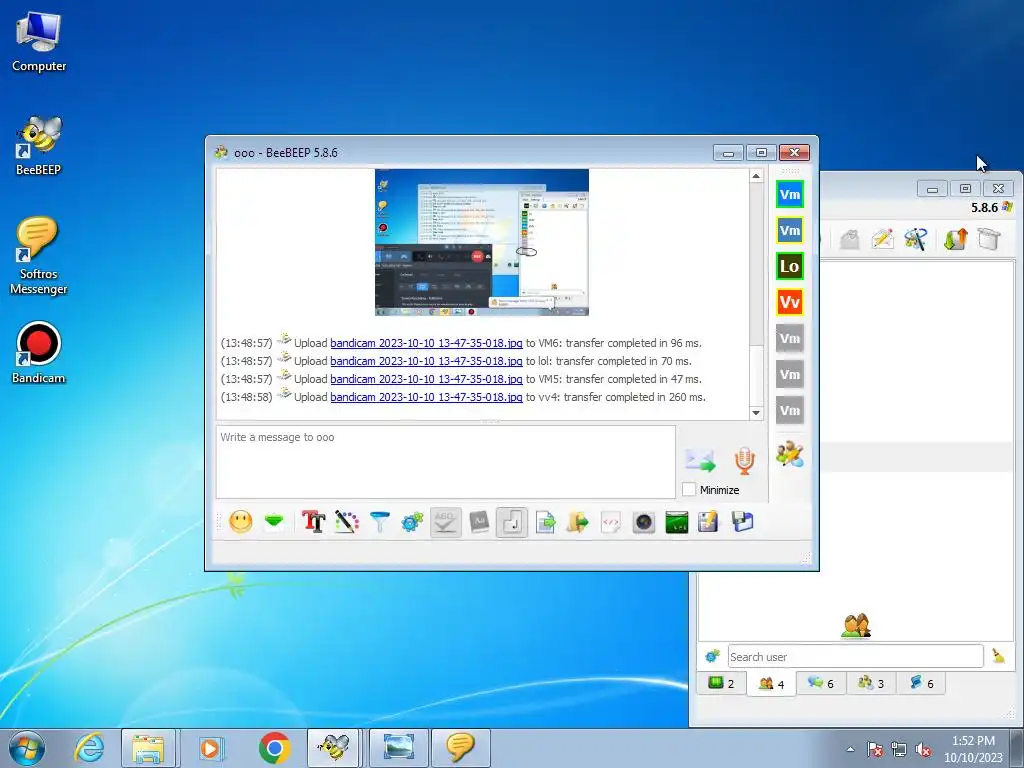Select the yellow-bordered Vm member avatar
This screenshot has width=1024, height=768.
[790, 230]
